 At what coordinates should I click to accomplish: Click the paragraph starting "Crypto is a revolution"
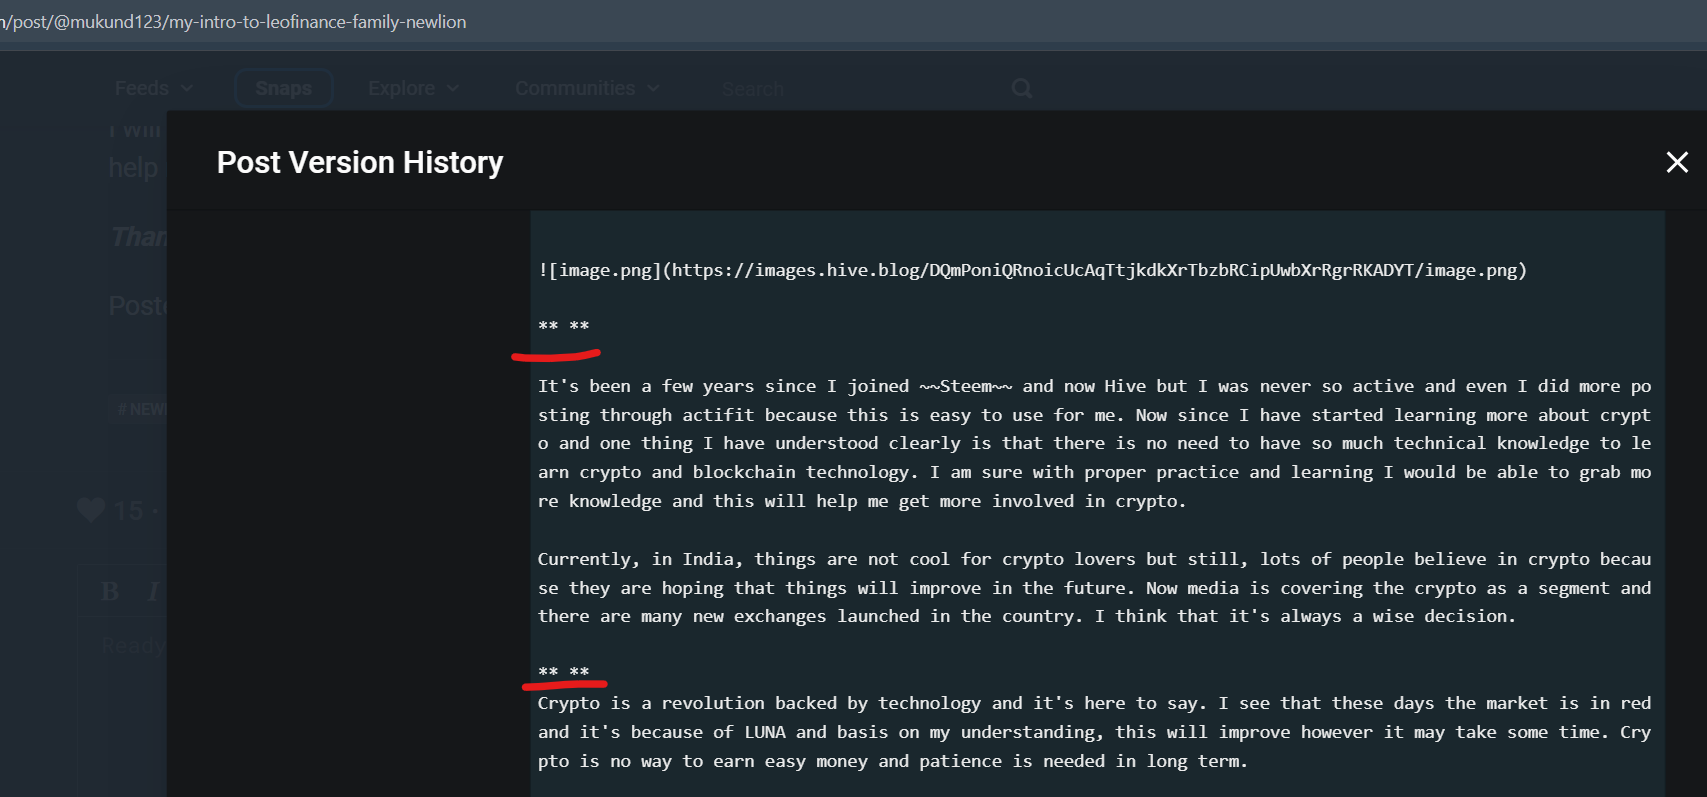click(1094, 732)
